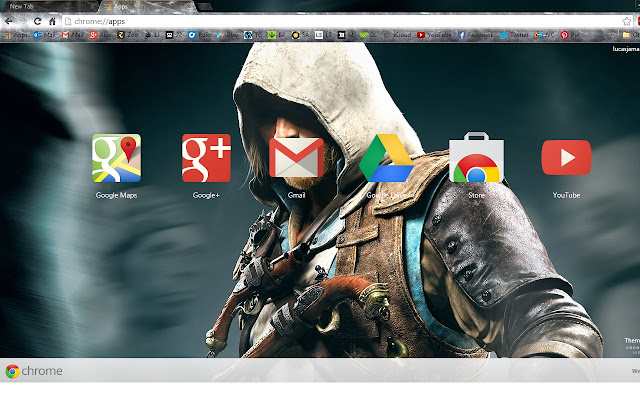Close the New Tab tab

[92, 7]
